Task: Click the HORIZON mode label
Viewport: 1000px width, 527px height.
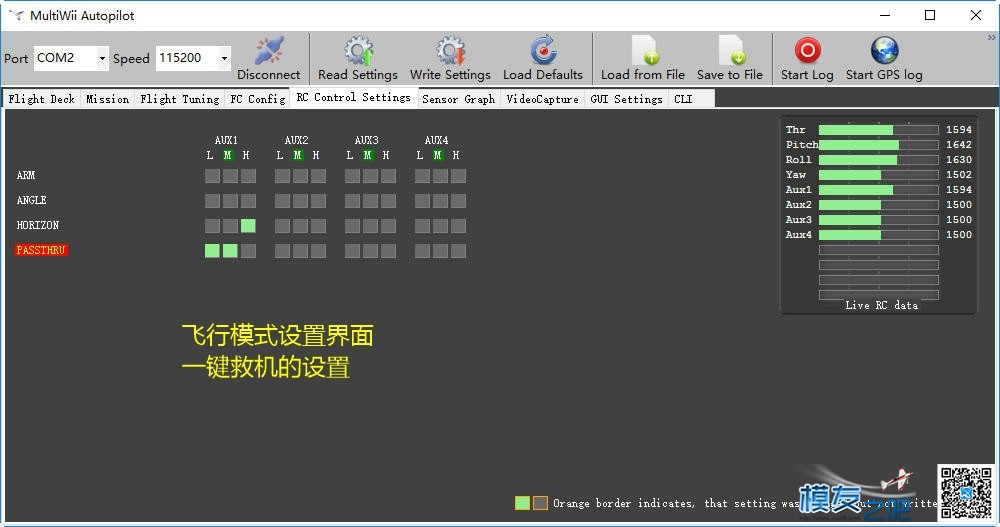Action: (38, 225)
